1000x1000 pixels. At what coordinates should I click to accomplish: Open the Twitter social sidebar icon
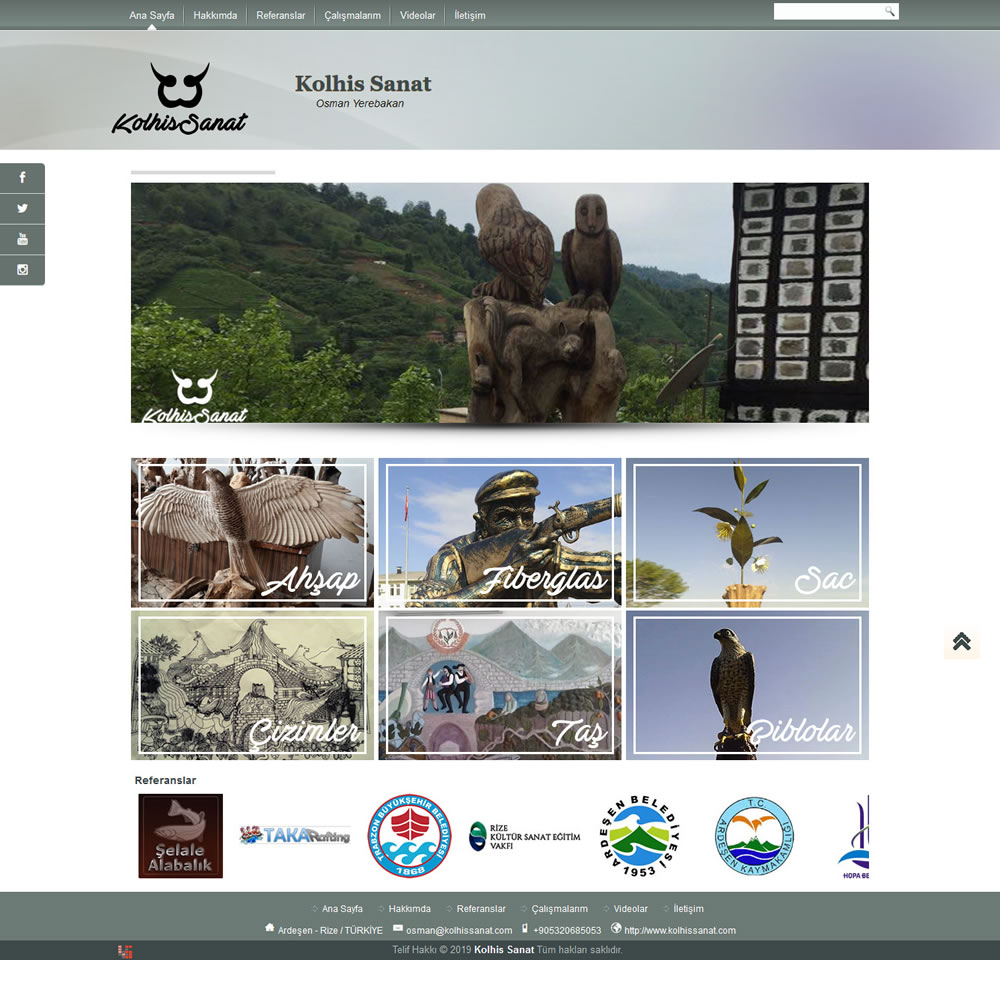[x=22, y=209]
